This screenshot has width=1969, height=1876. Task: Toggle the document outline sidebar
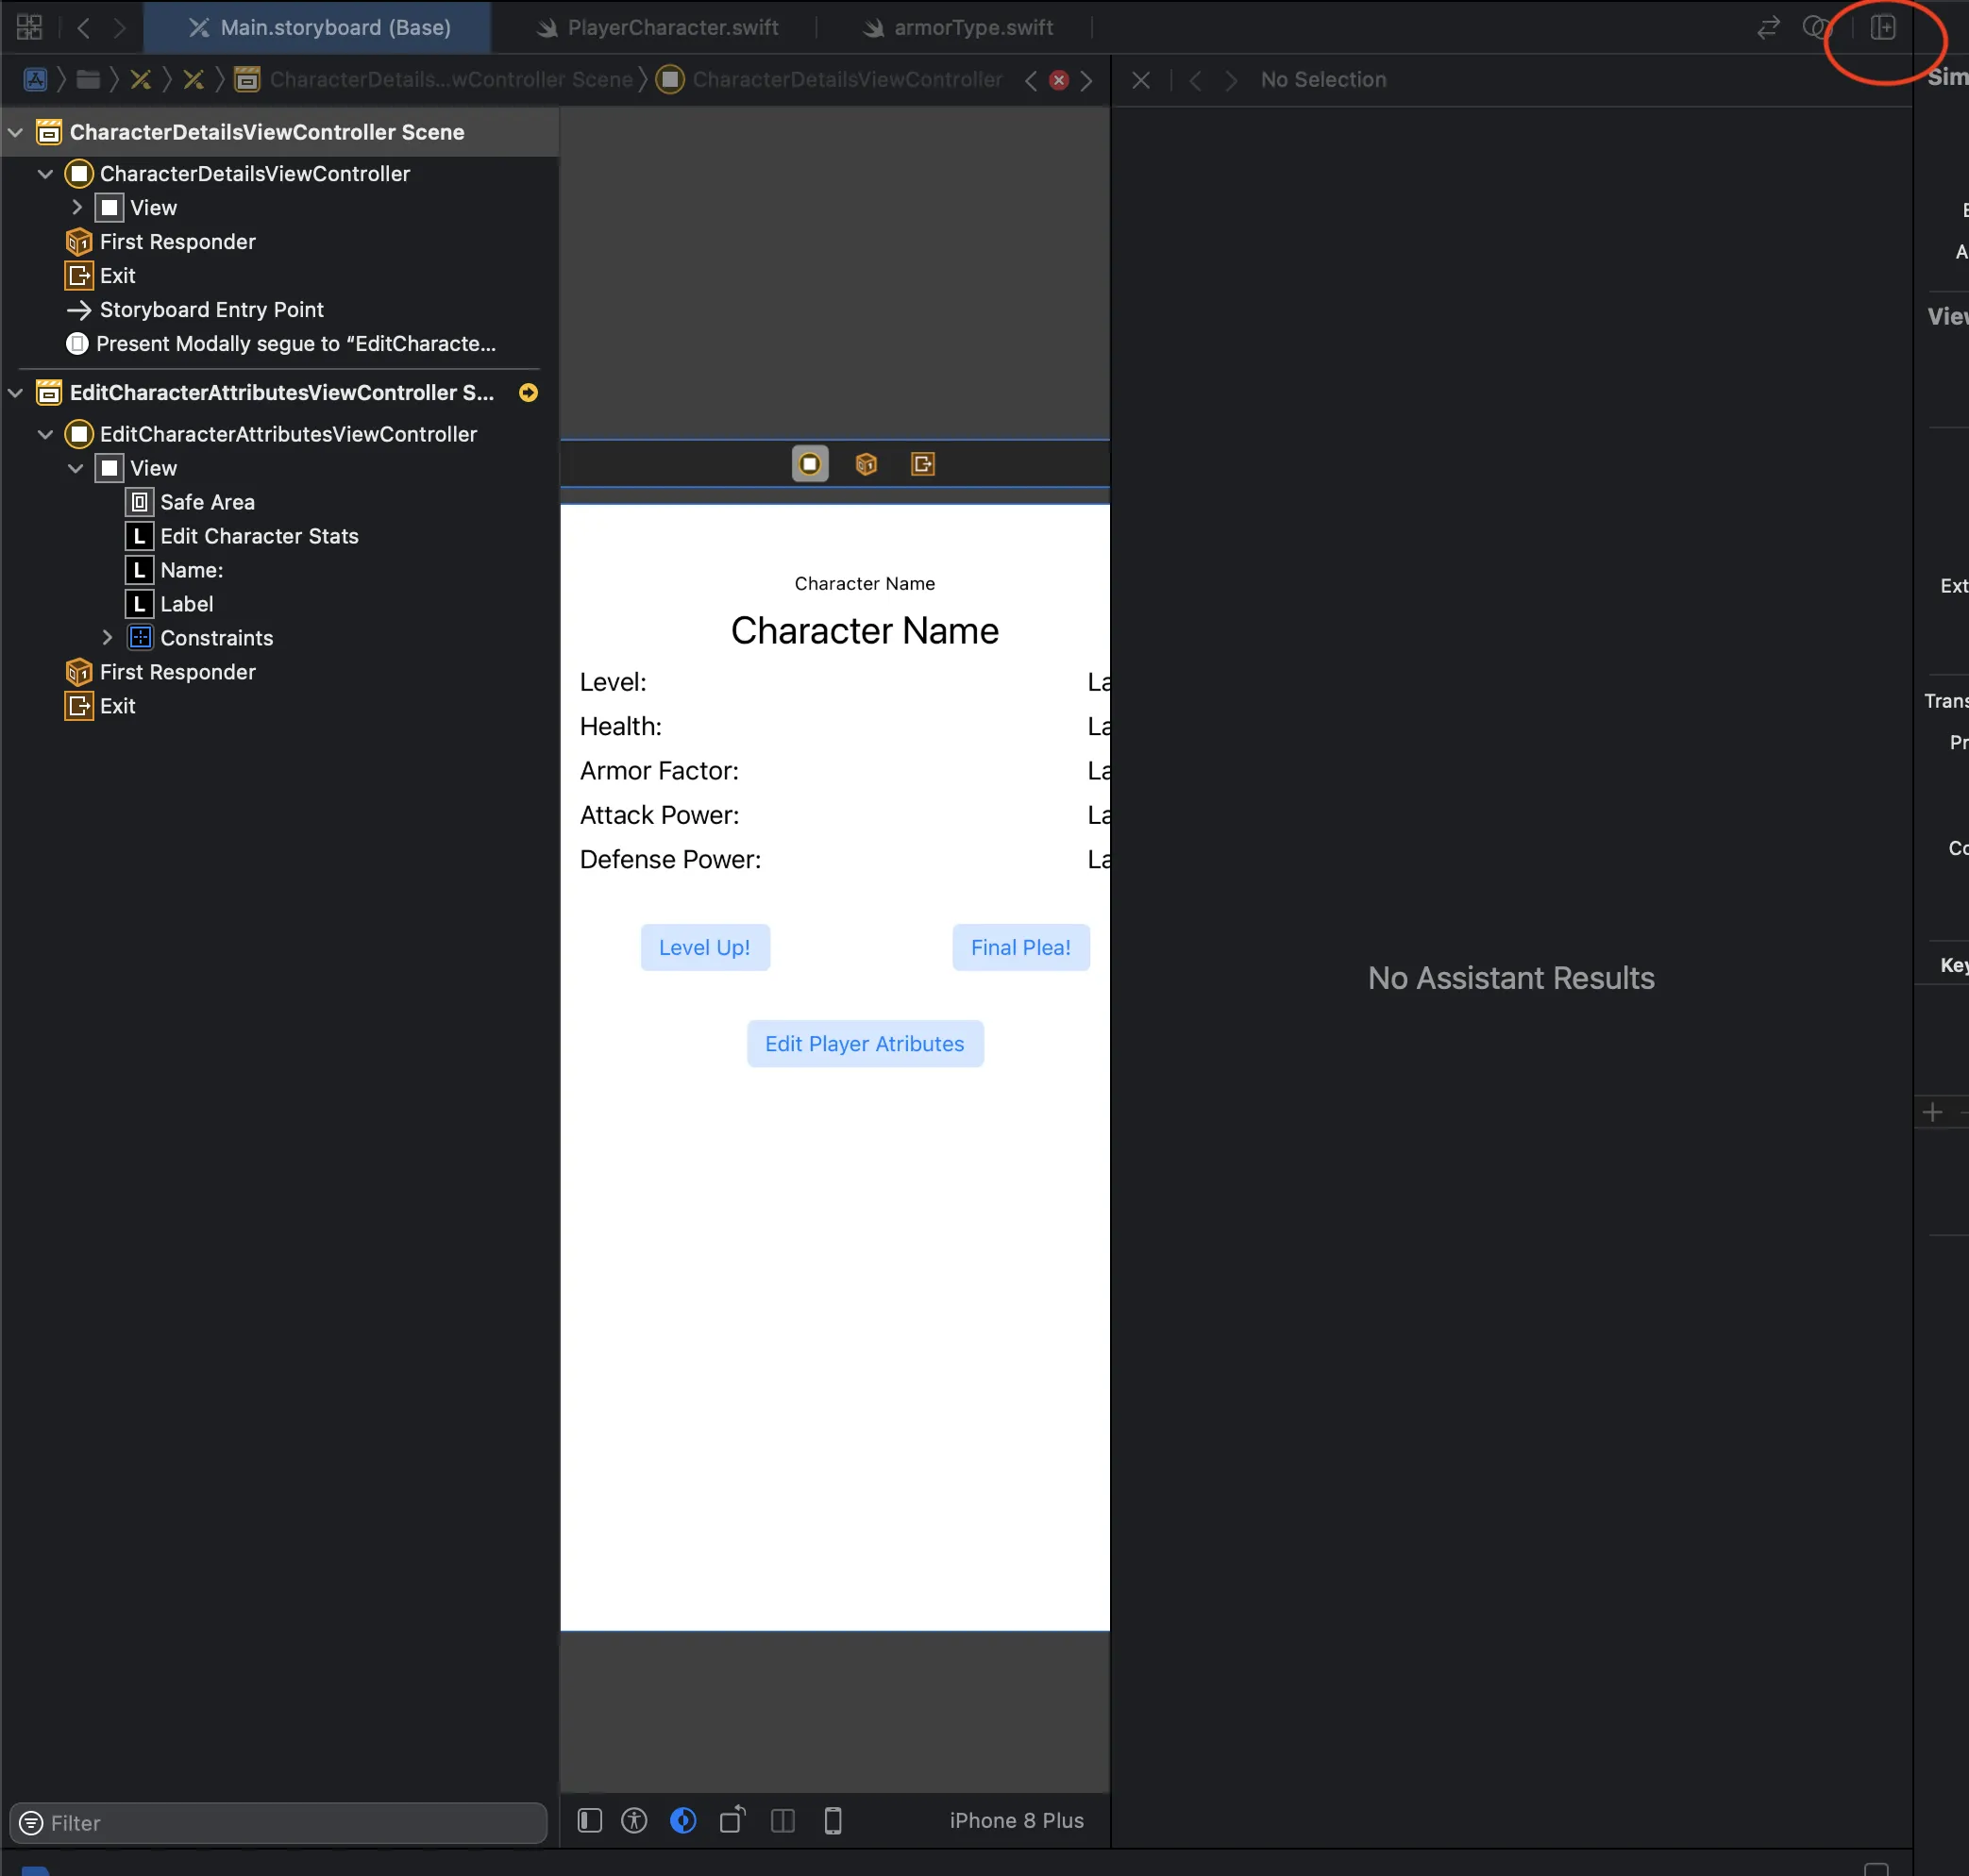tap(589, 1820)
